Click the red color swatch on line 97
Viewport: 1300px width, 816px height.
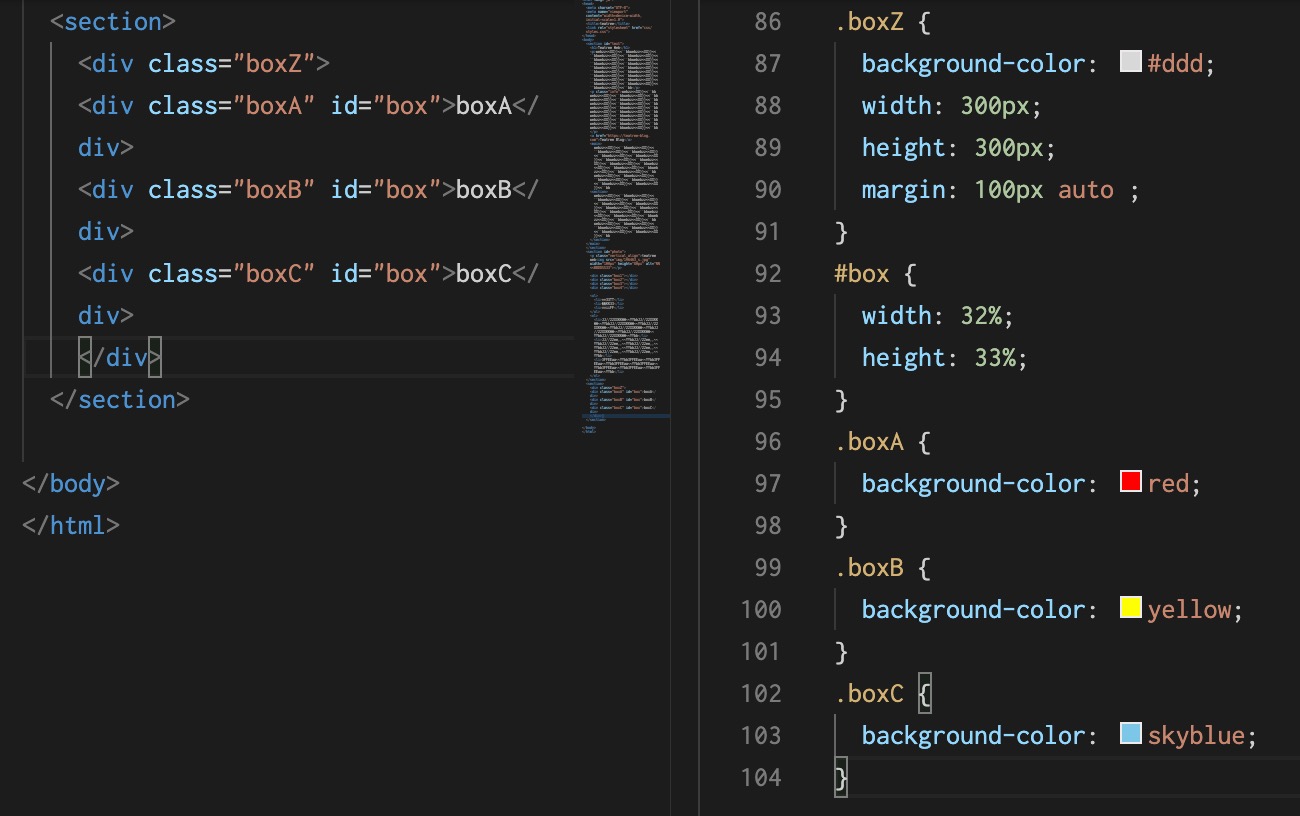(x=1129, y=481)
